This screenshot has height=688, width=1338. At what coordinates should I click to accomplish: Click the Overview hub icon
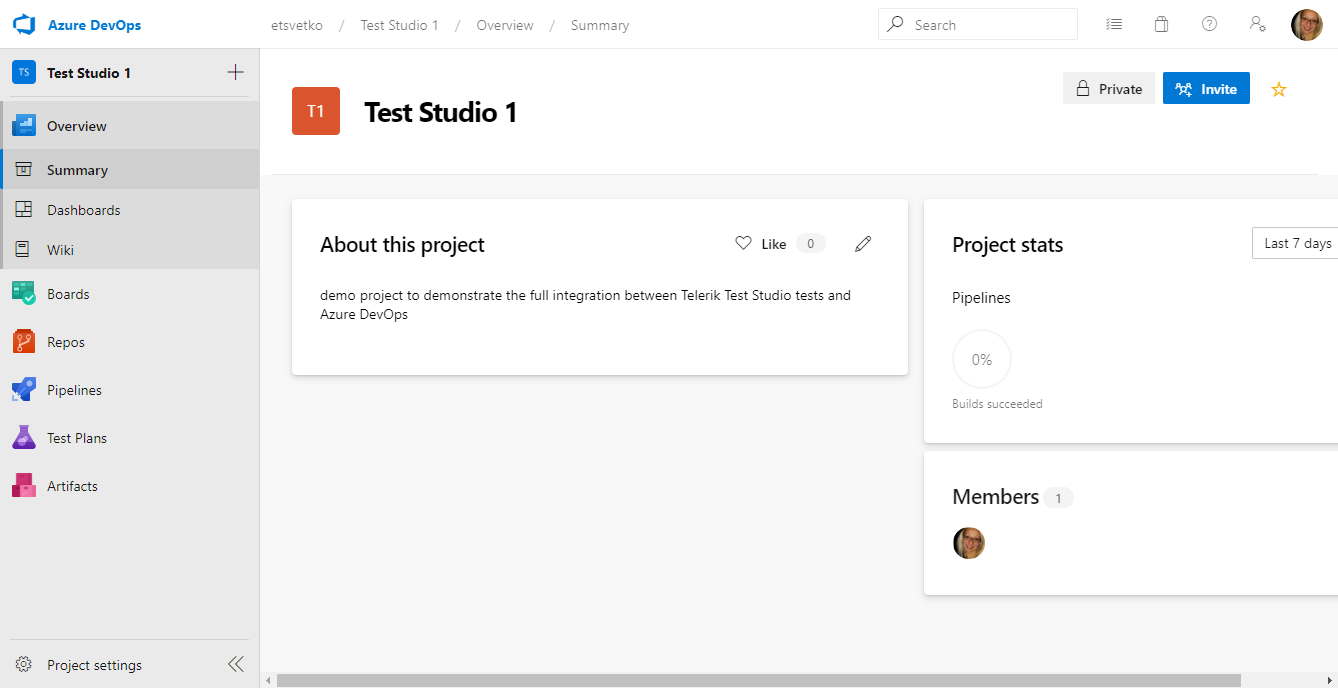[24, 126]
